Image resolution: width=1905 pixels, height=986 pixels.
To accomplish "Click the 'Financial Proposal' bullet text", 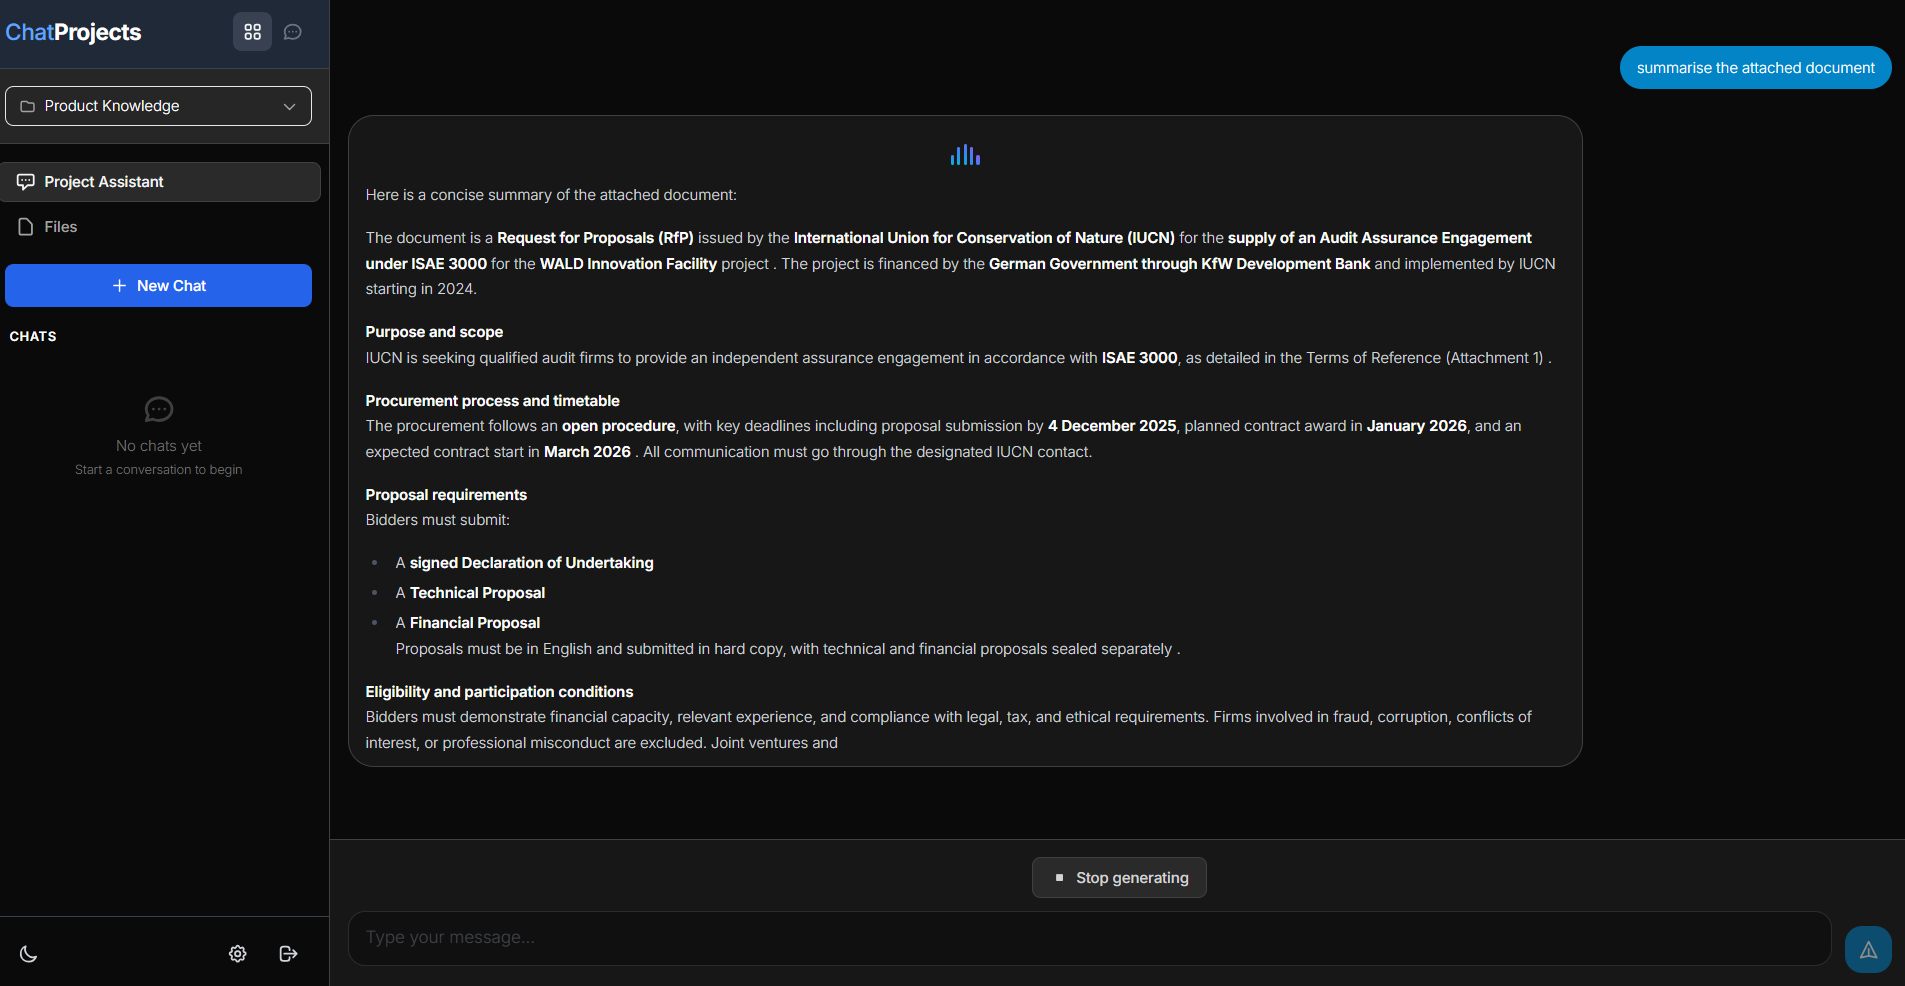I will click(475, 623).
